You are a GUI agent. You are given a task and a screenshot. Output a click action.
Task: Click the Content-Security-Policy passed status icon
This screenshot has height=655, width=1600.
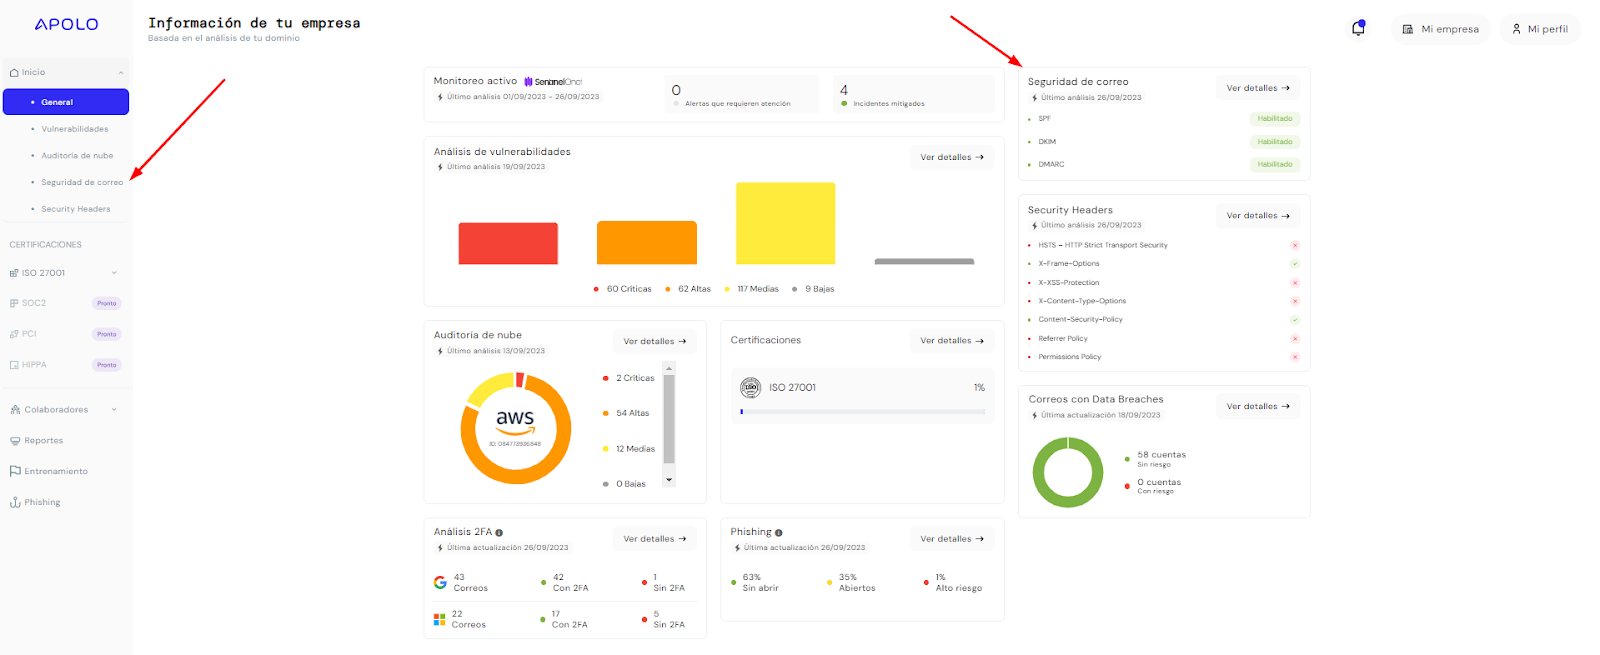[1295, 320]
